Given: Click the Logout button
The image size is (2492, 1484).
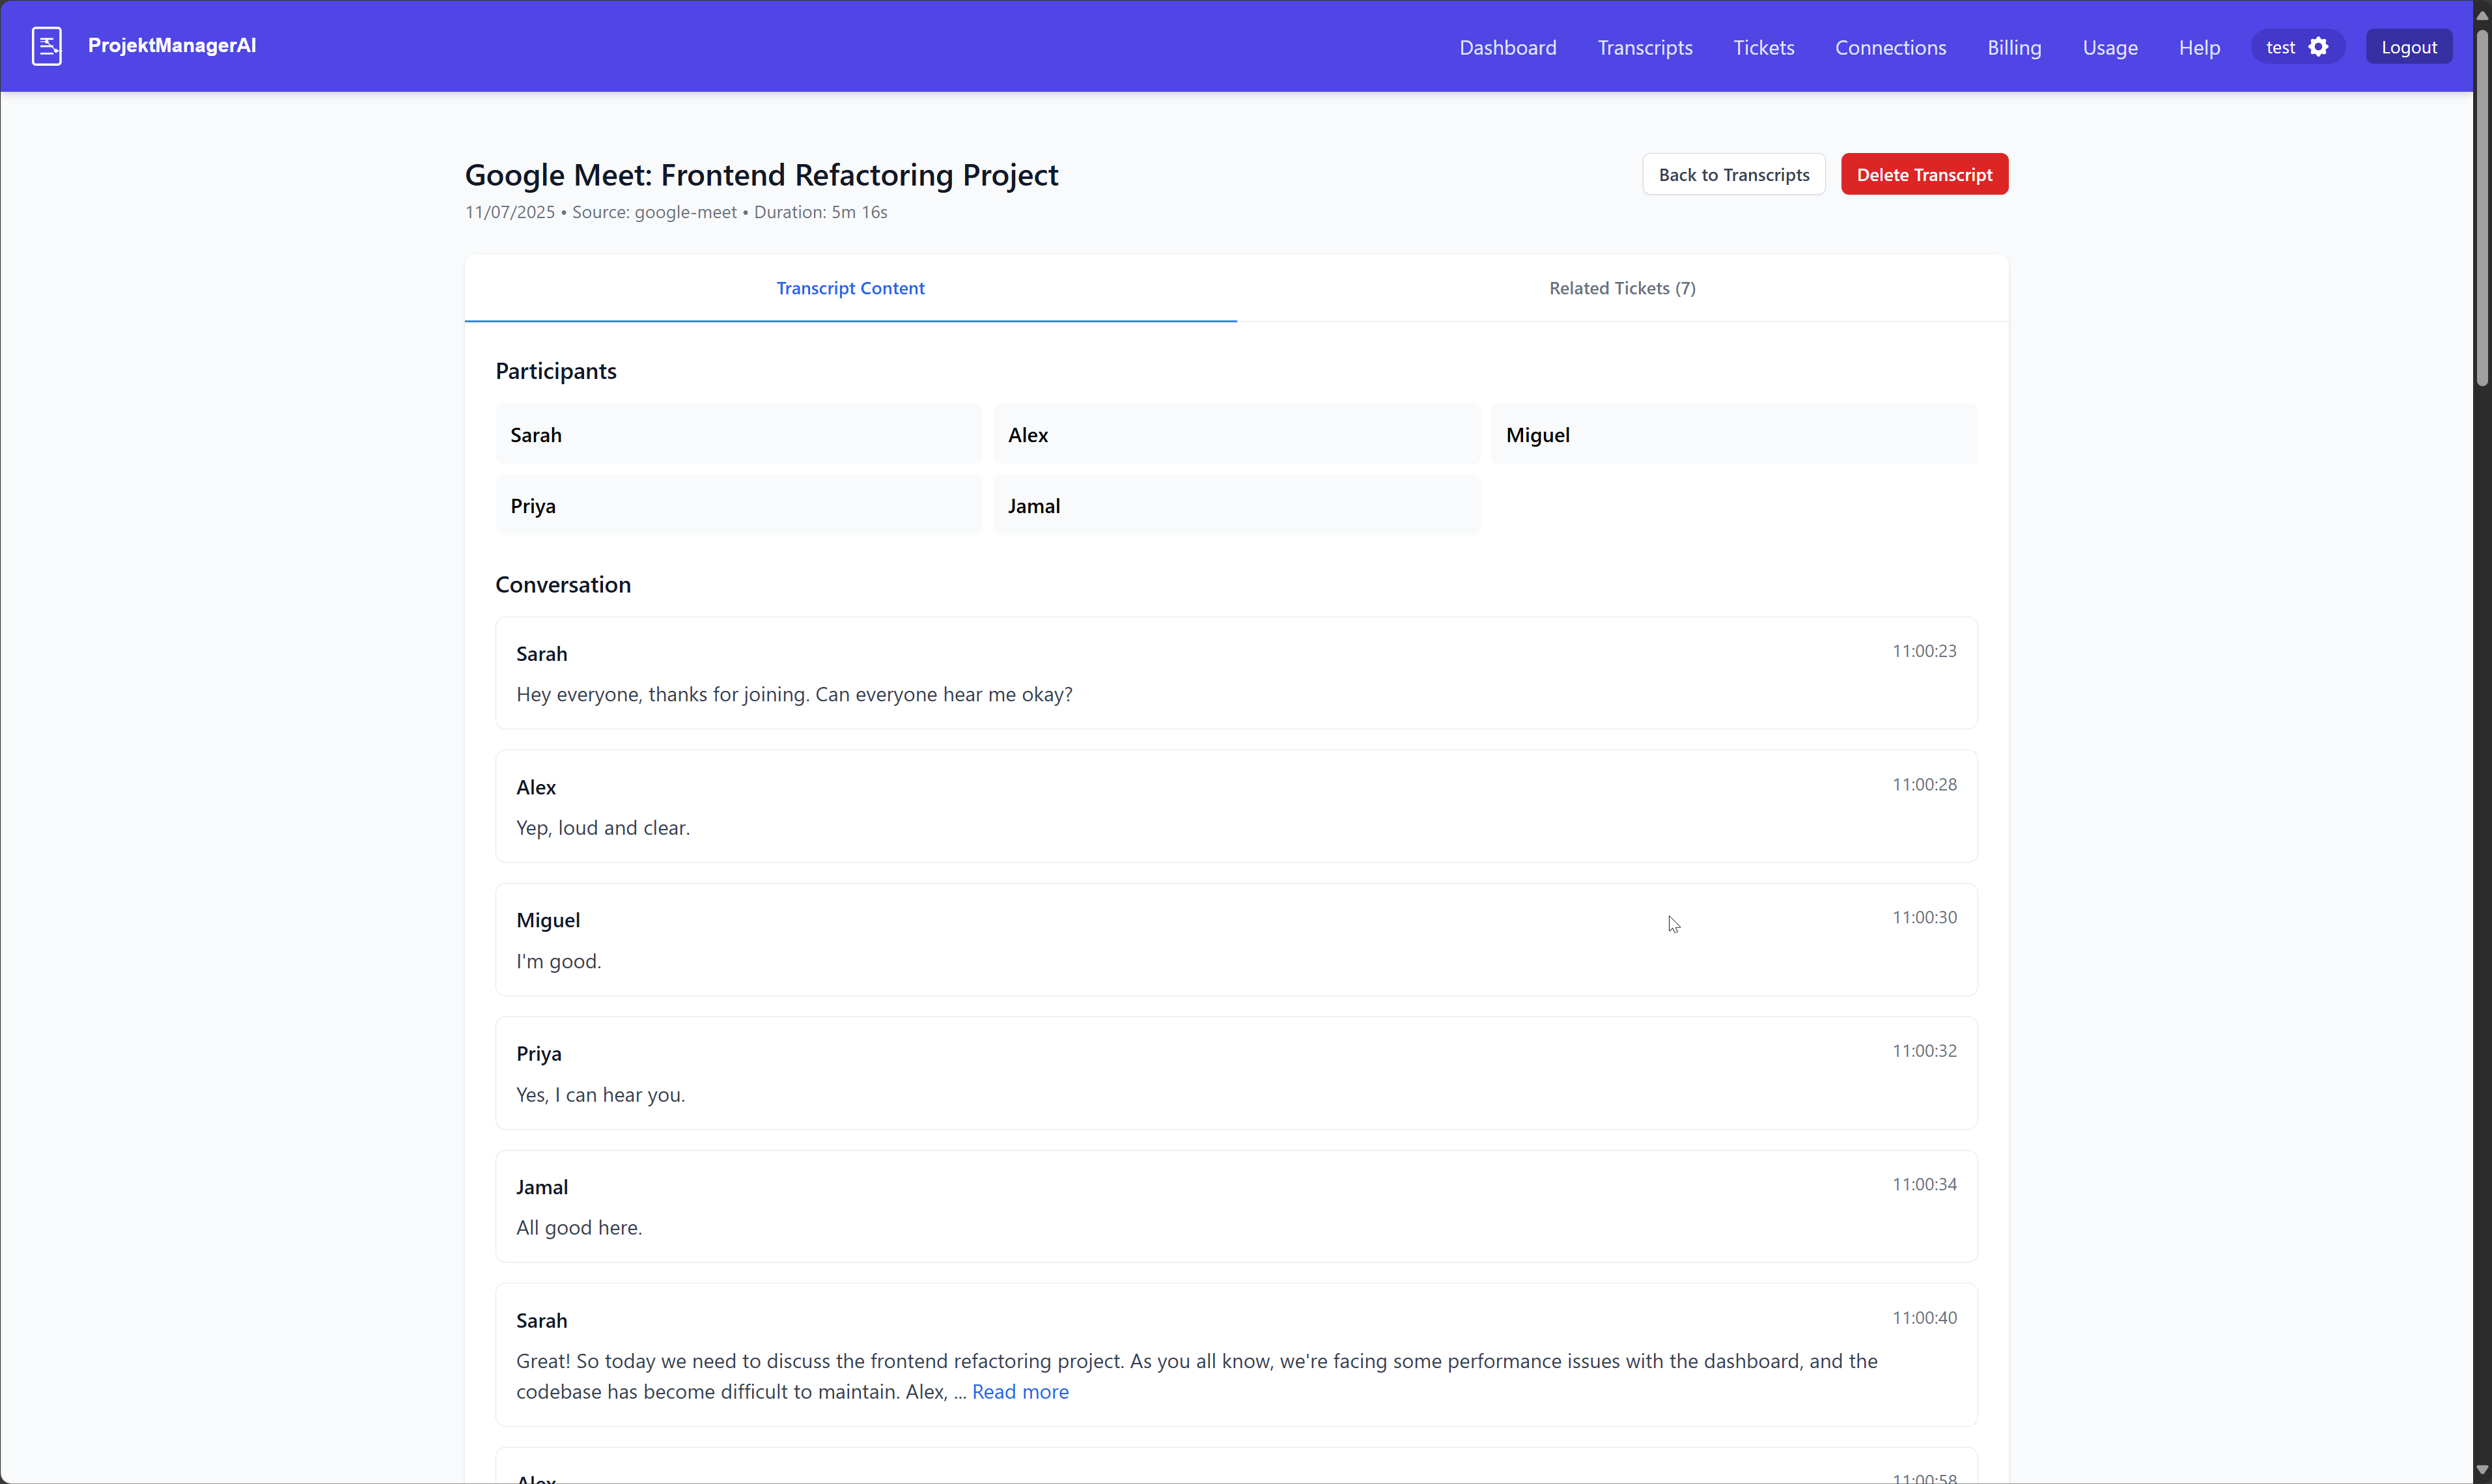Looking at the screenshot, I should coord(2408,47).
